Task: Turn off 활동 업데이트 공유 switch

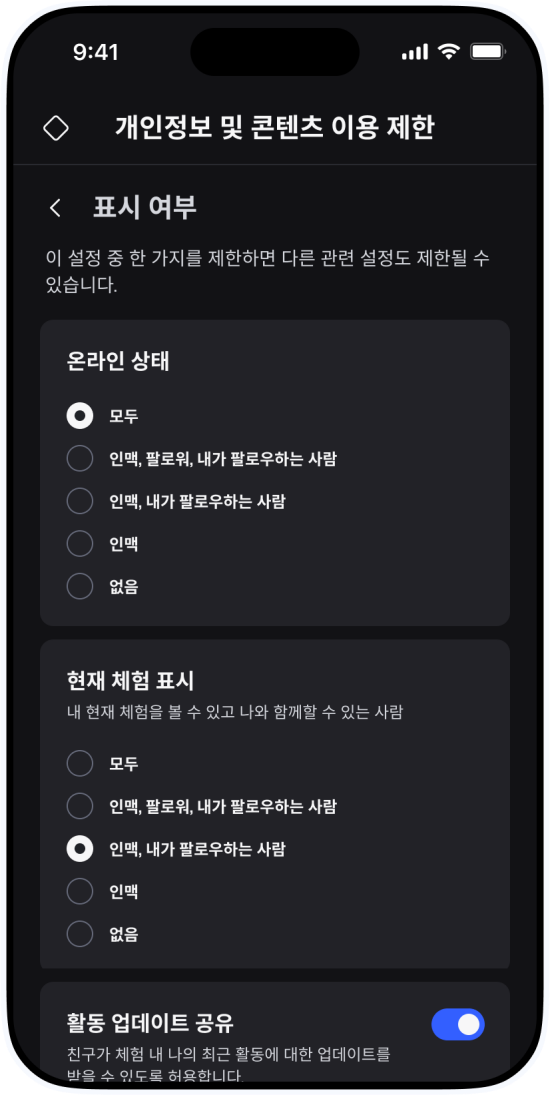Action: (458, 1024)
